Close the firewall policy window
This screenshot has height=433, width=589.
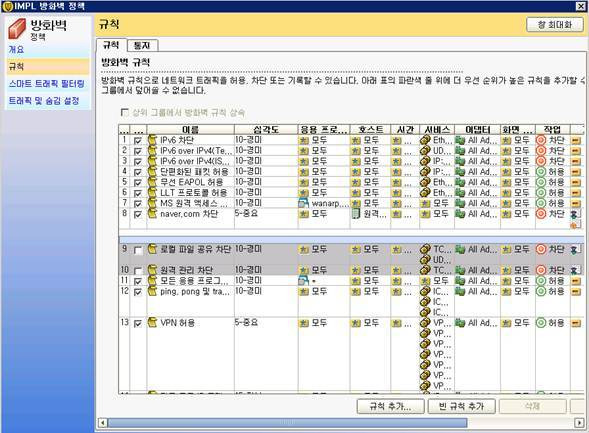click(x=580, y=6)
